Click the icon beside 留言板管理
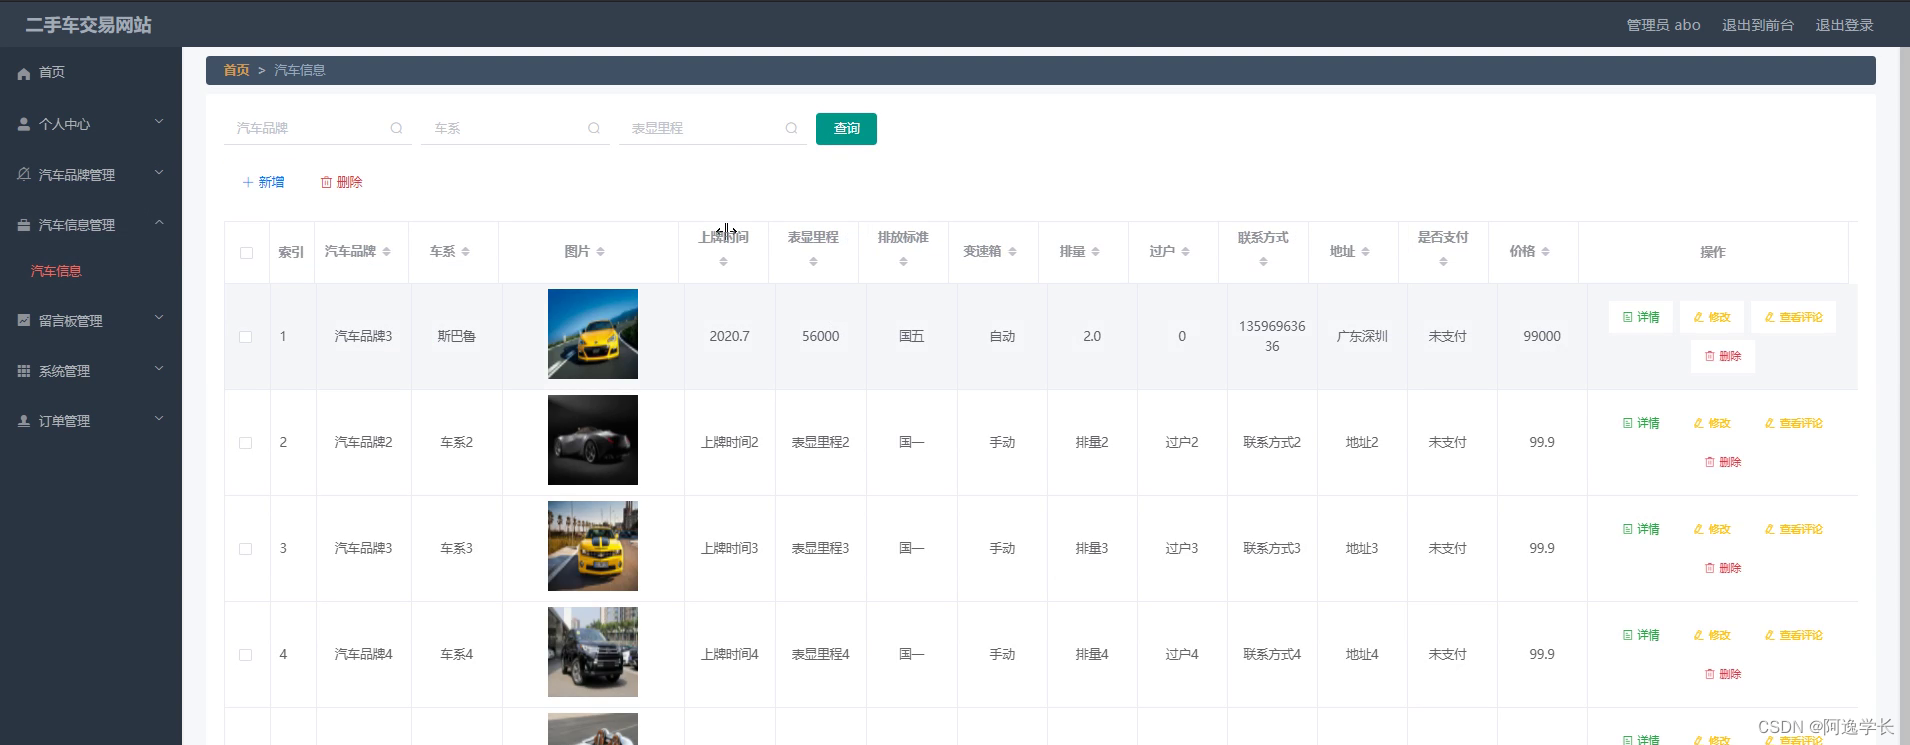The height and width of the screenshot is (745, 1910). pyautogui.click(x=24, y=320)
